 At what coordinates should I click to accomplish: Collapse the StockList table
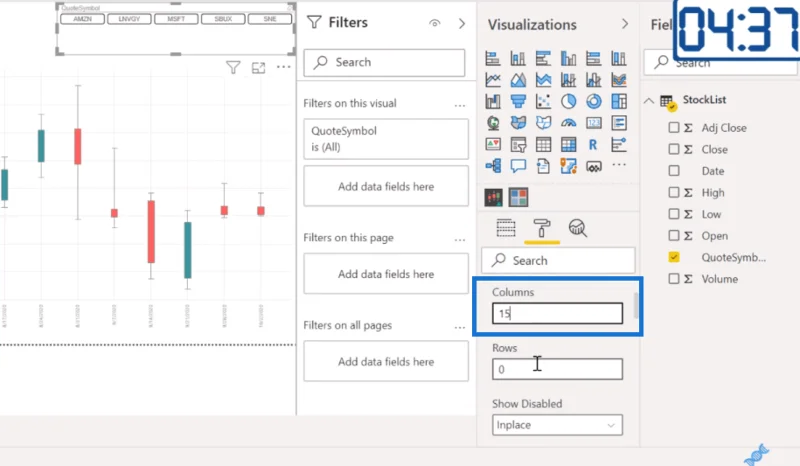648,101
